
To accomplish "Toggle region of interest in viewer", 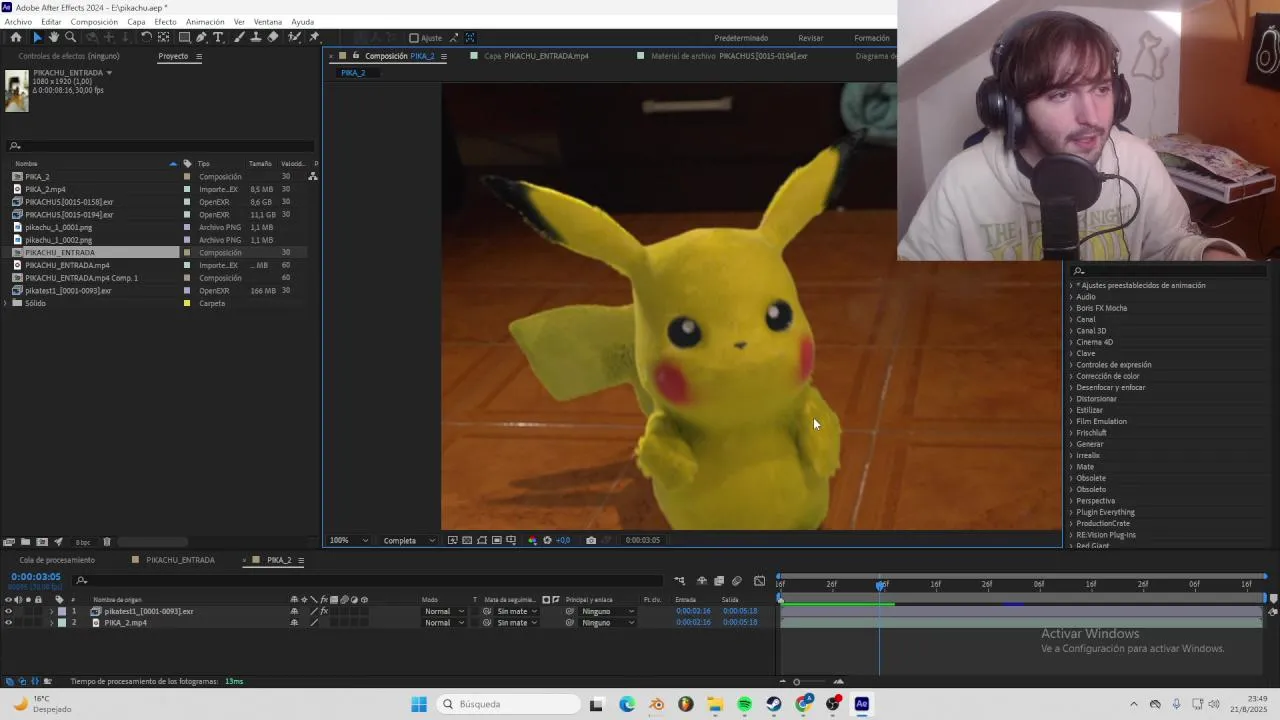I will 497,540.
